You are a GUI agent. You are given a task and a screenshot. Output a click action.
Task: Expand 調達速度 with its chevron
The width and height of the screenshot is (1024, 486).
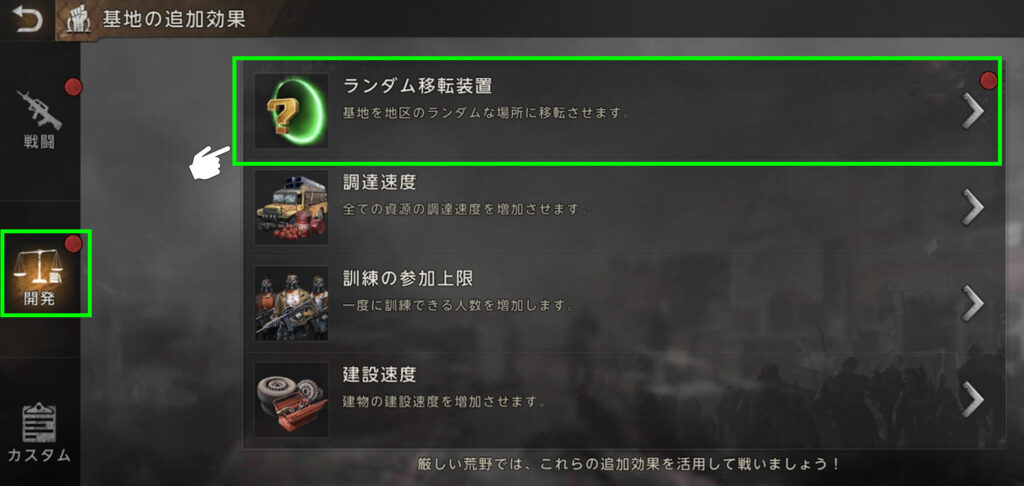[x=973, y=208]
